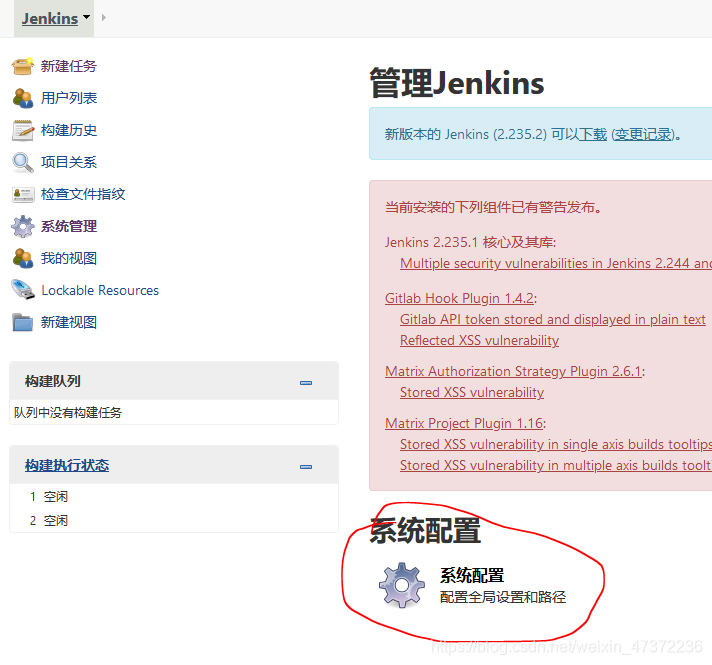
Task: Open 用户列表 link
Action: pyautogui.click(x=69, y=98)
